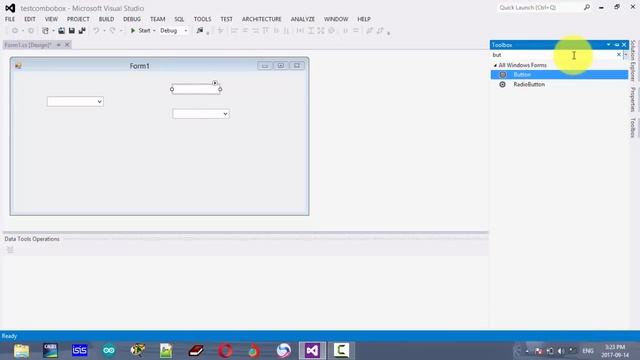Click the Redo toolbar icon

(x=113, y=31)
